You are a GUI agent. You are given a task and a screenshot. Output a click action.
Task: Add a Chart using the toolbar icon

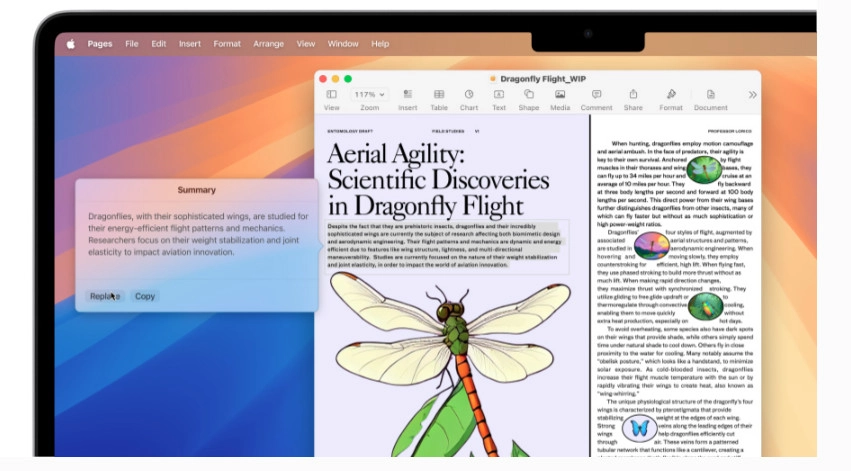click(468, 95)
